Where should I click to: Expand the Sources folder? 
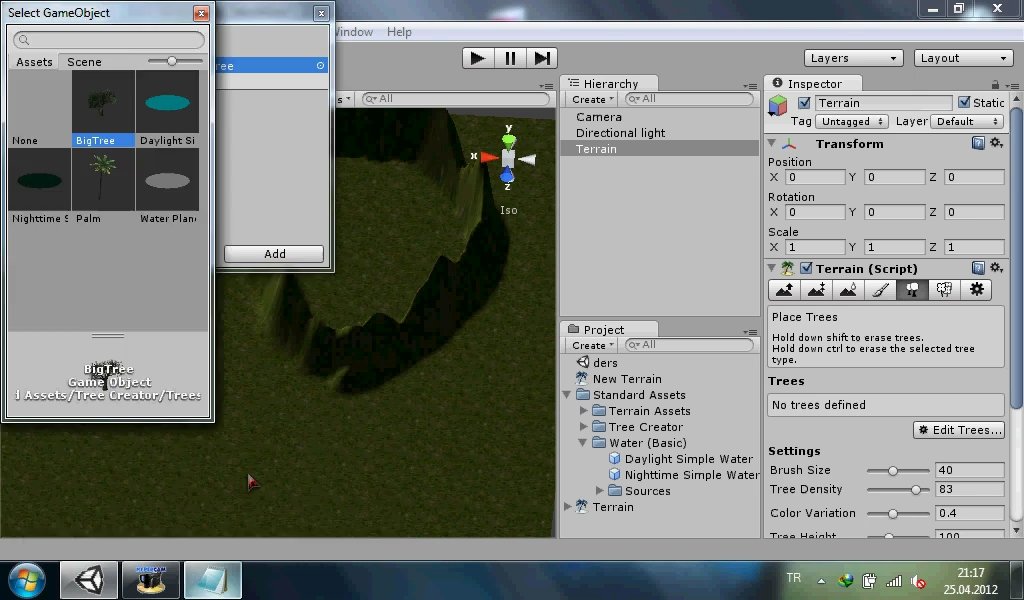(600, 490)
